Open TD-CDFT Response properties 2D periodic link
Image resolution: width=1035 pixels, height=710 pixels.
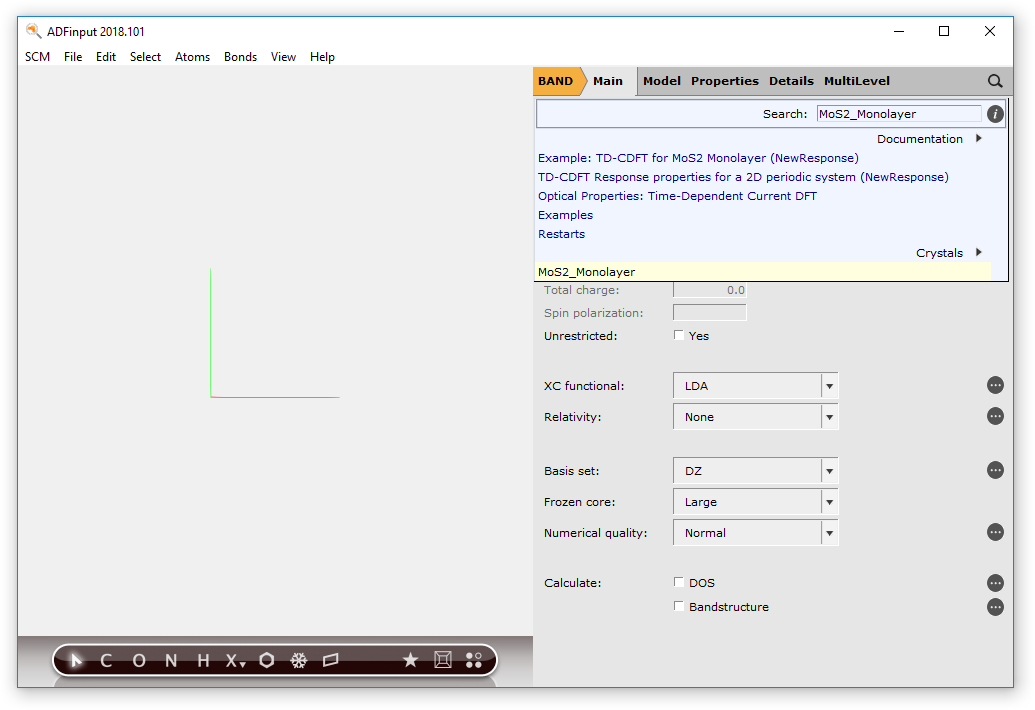pos(743,178)
